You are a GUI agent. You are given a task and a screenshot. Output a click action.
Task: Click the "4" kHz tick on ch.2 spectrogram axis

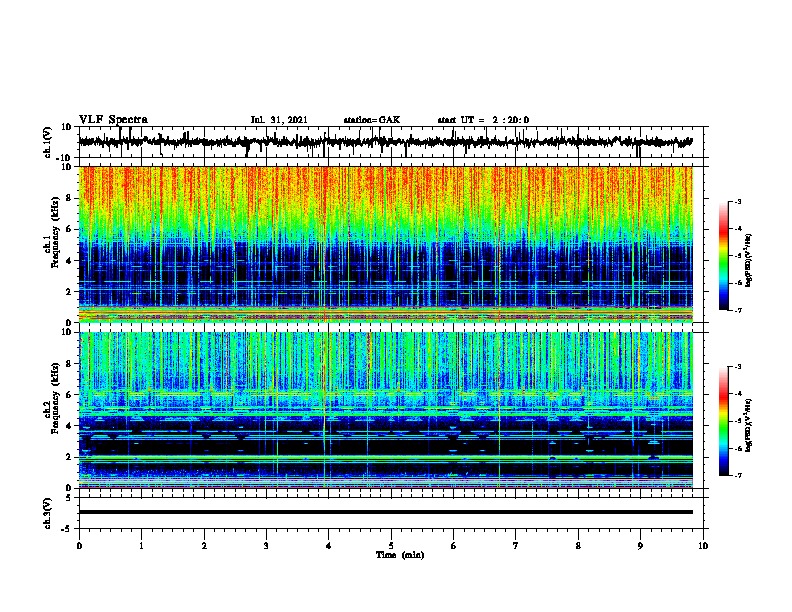tap(69, 426)
